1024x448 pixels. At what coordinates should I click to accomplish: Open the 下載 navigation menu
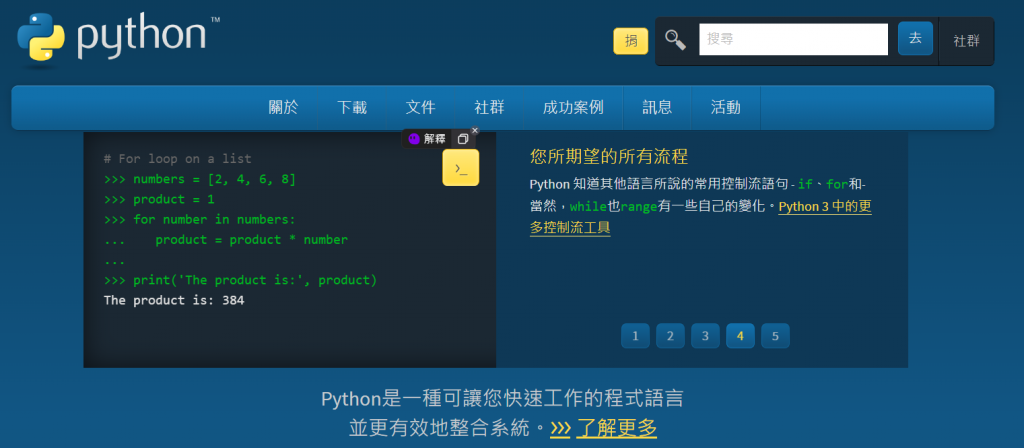point(352,108)
